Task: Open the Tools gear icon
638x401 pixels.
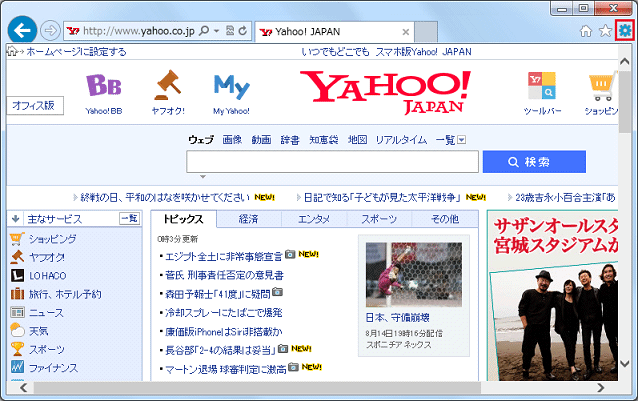Action: [625, 31]
